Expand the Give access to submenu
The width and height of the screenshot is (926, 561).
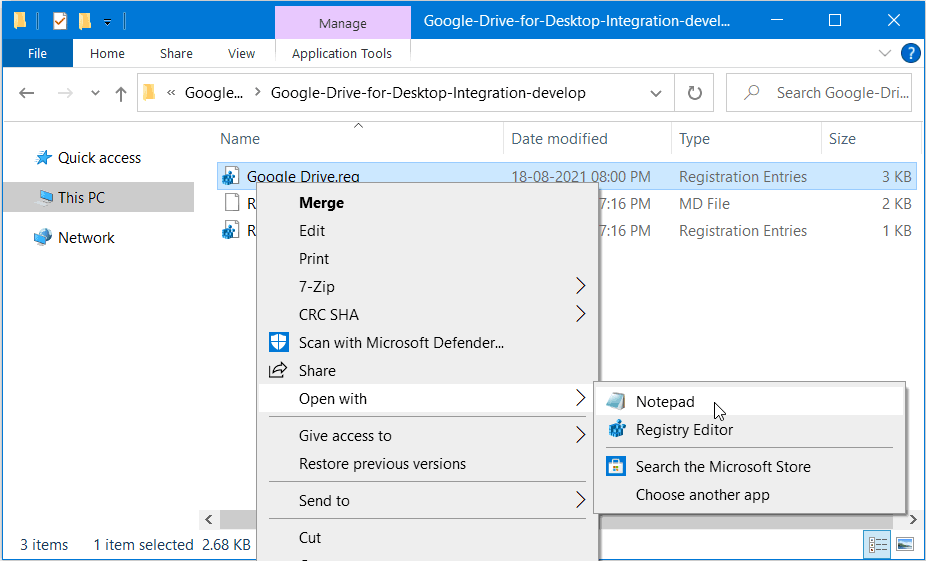tap(428, 435)
